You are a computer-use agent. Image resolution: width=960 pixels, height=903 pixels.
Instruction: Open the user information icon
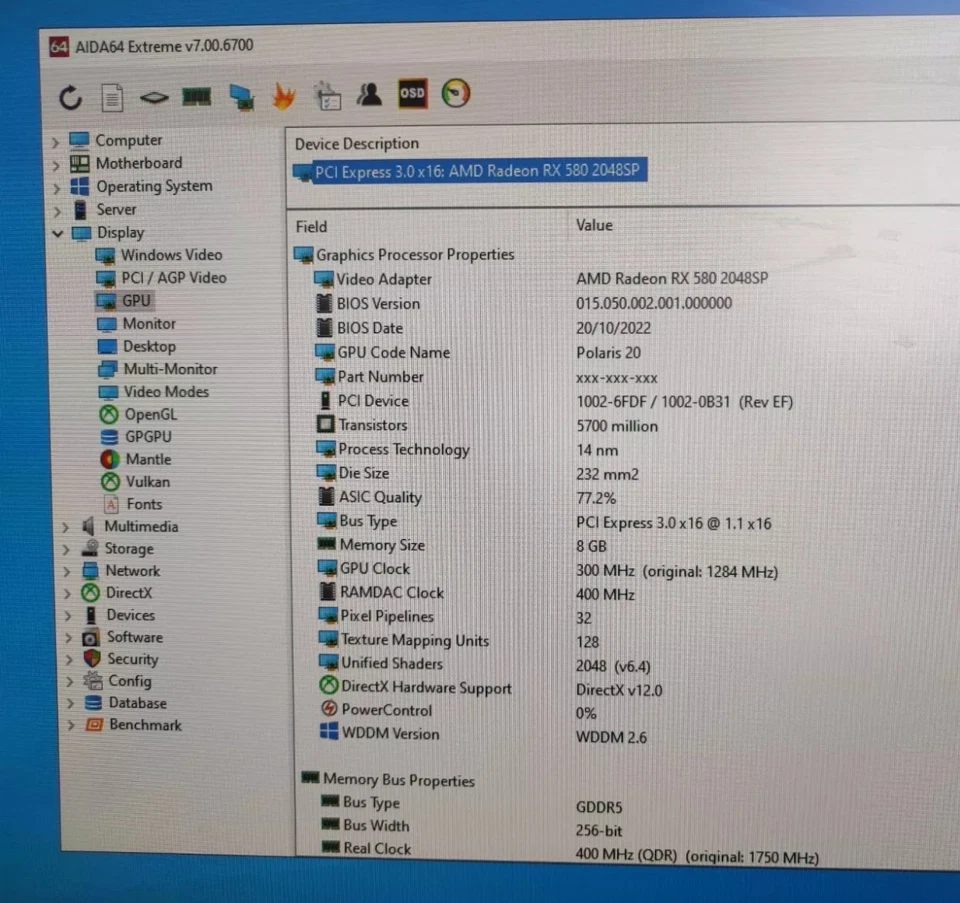coord(369,93)
